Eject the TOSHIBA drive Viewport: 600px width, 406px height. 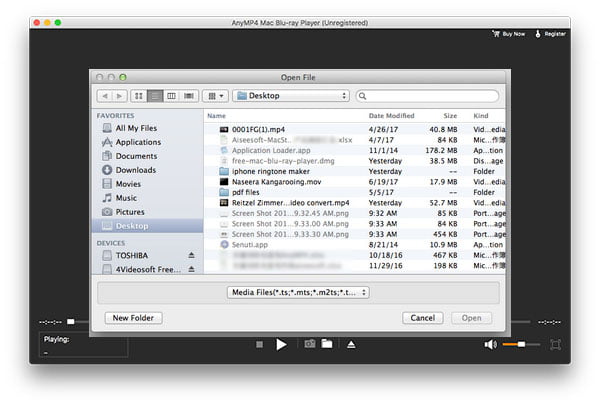click(x=191, y=255)
